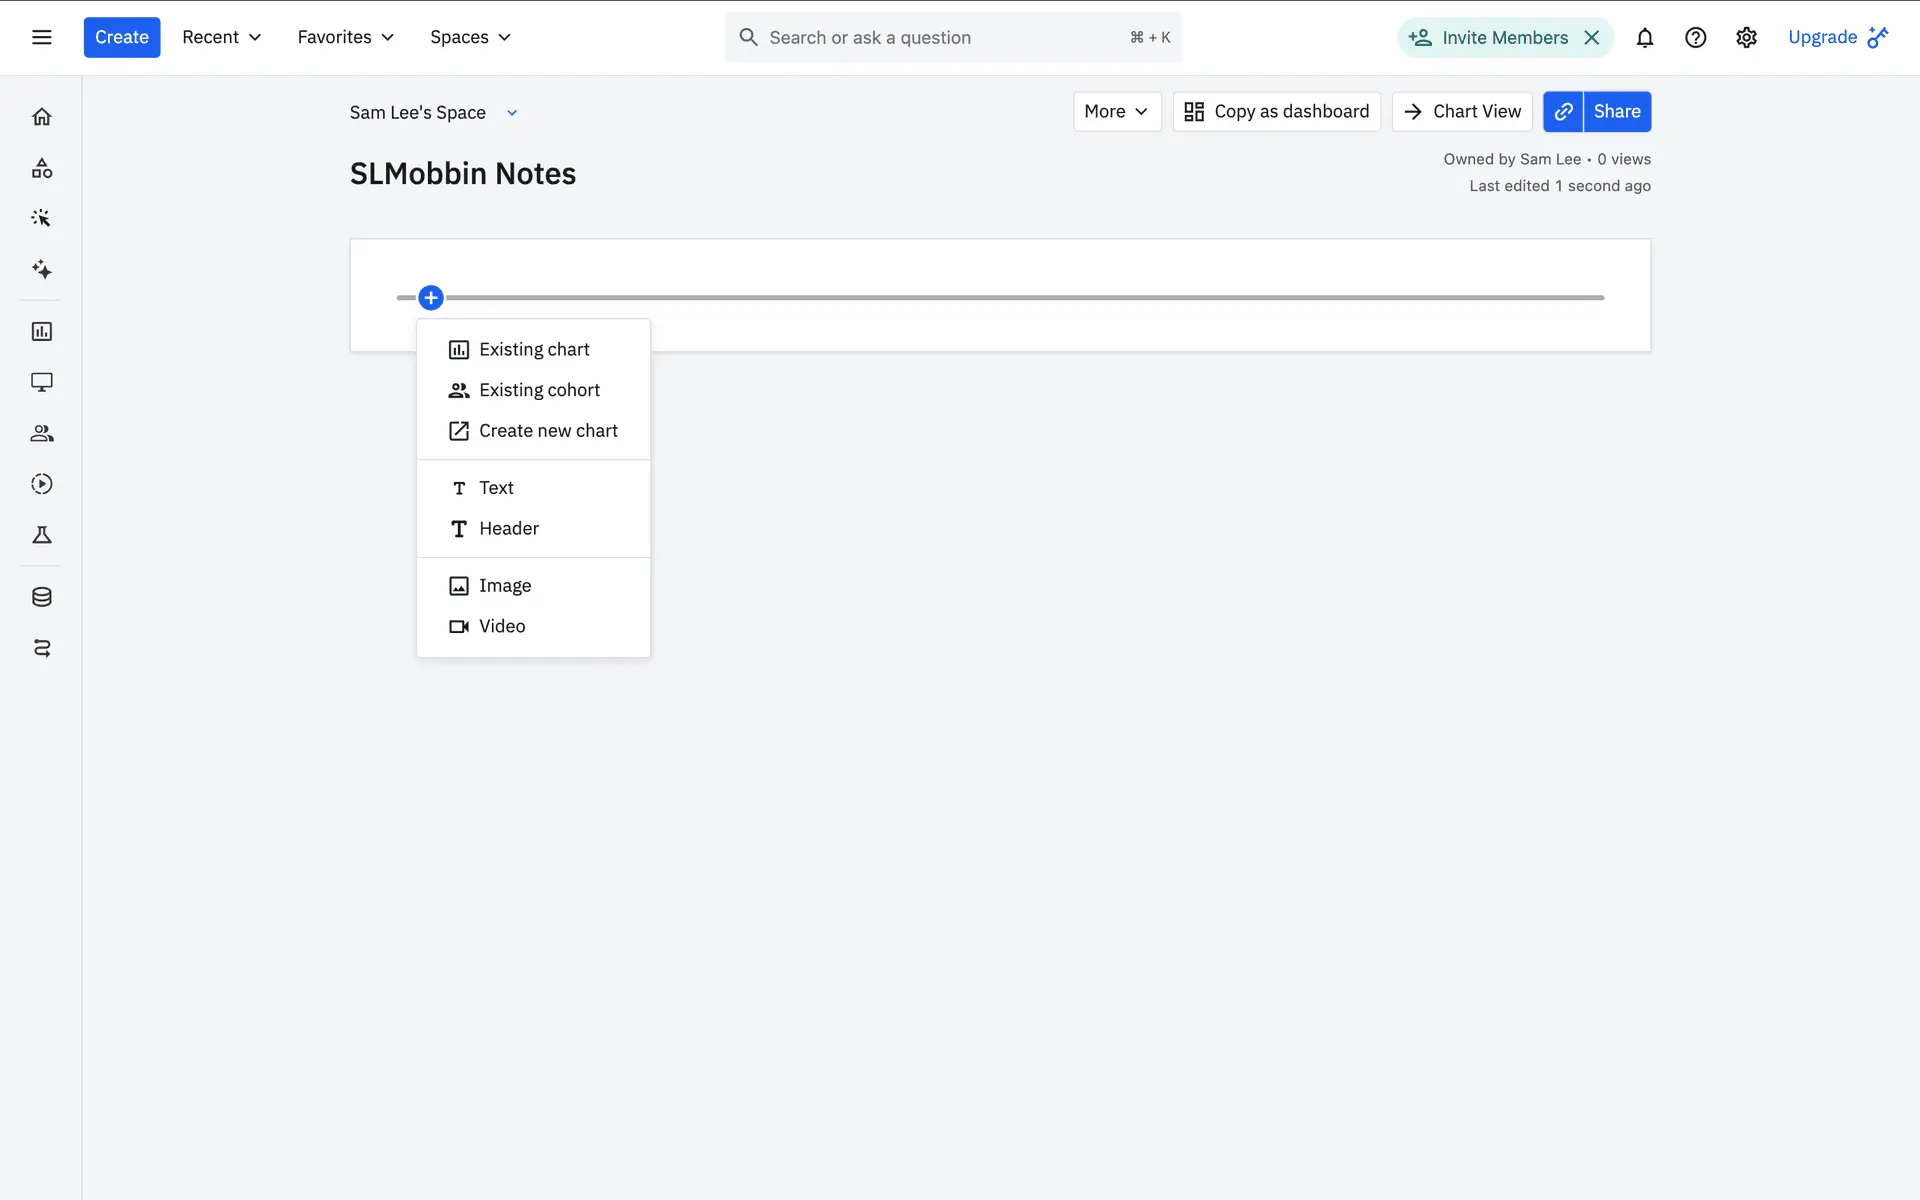Open the Home icon in sidebar

42,117
